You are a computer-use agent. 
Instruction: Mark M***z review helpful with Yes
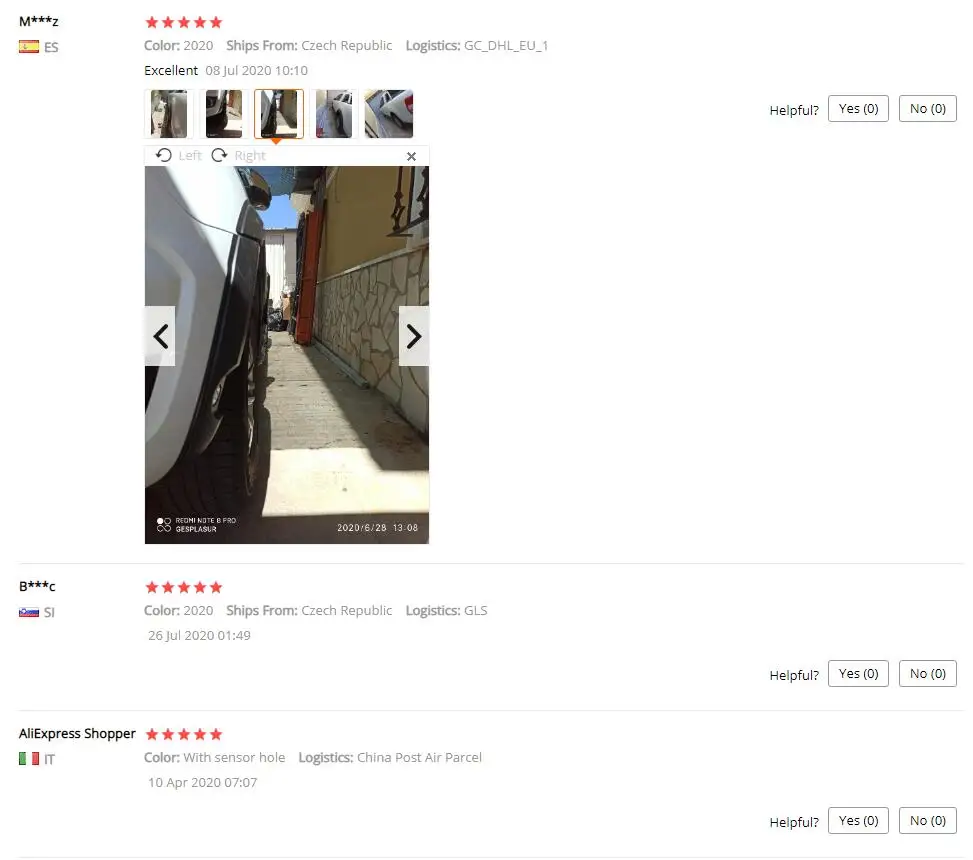[858, 109]
